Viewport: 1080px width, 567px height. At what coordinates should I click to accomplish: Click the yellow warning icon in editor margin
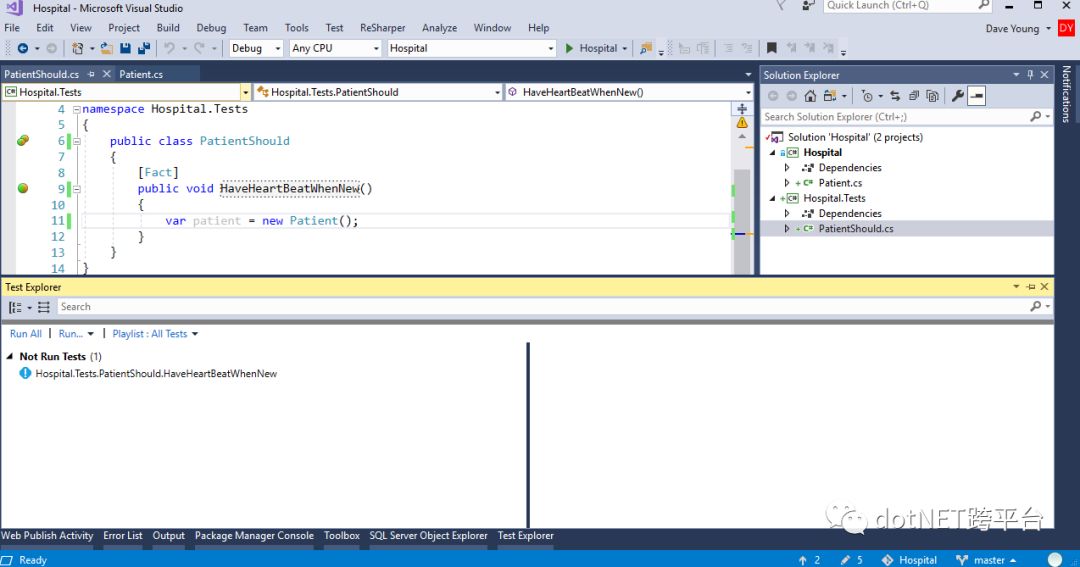(742, 123)
